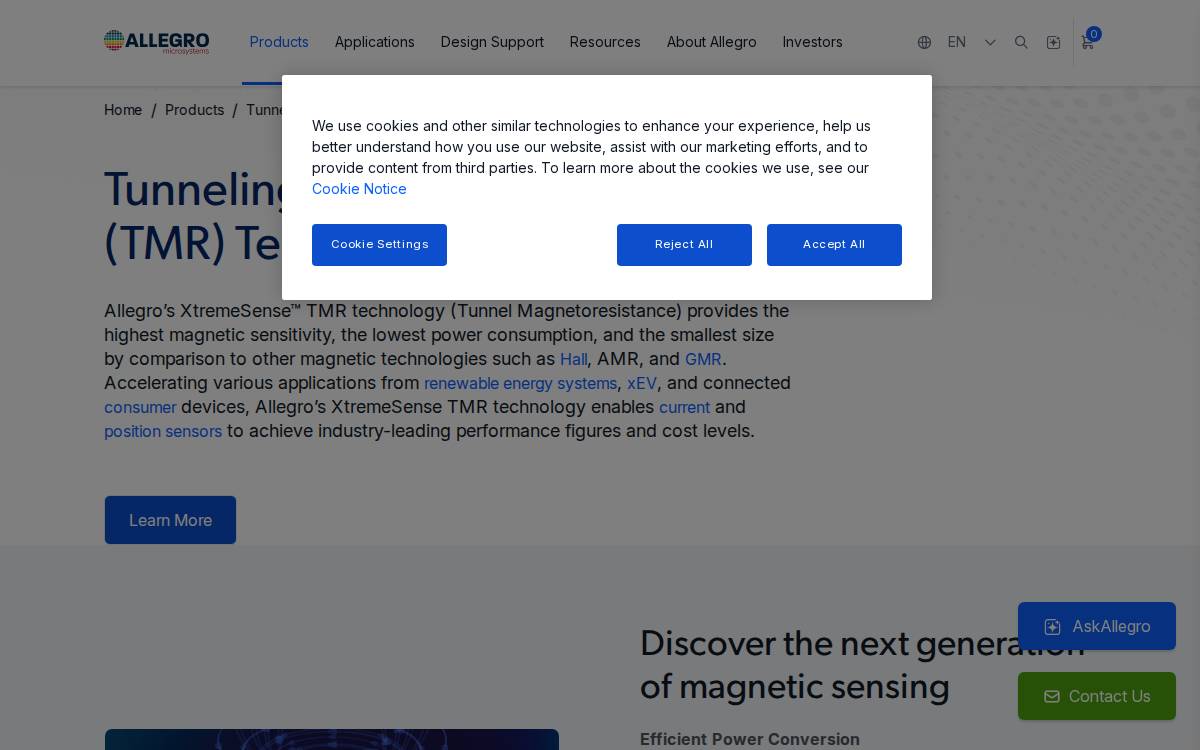Click the Cookie Settings button
Viewport: 1200px width, 750px height.
click(x=379, y=245)
